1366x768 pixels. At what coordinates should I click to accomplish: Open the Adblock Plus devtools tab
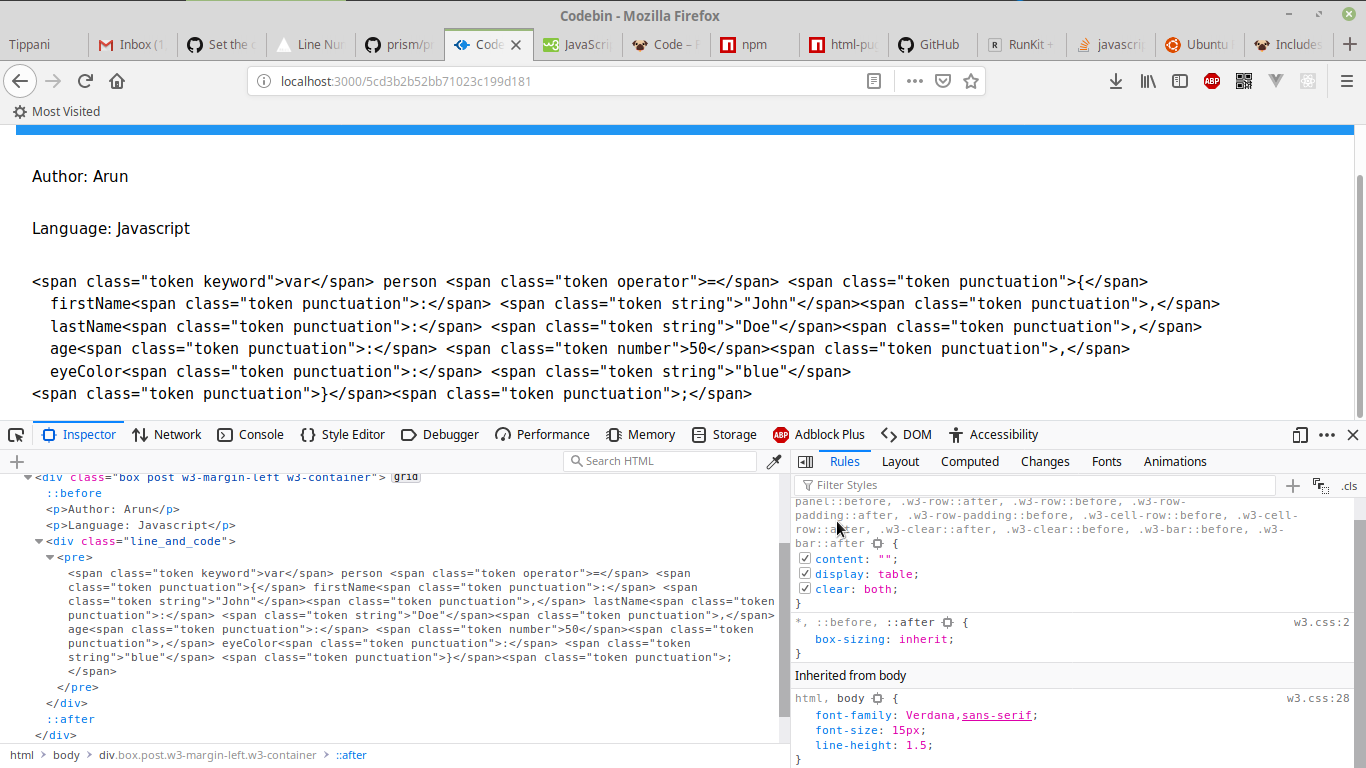[x=818, y=435]
